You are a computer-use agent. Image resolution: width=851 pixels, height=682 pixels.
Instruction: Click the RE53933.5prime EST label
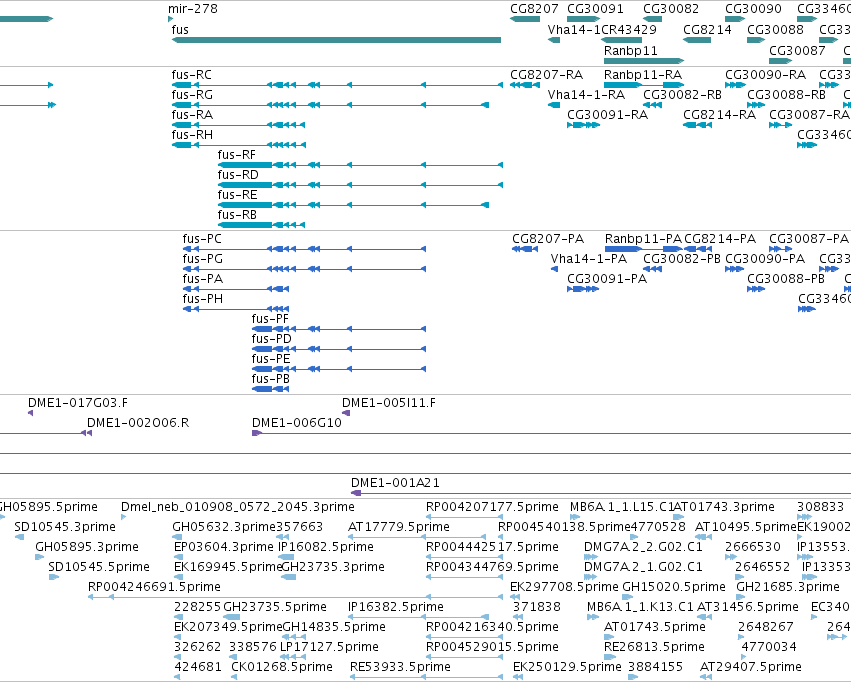401,667
